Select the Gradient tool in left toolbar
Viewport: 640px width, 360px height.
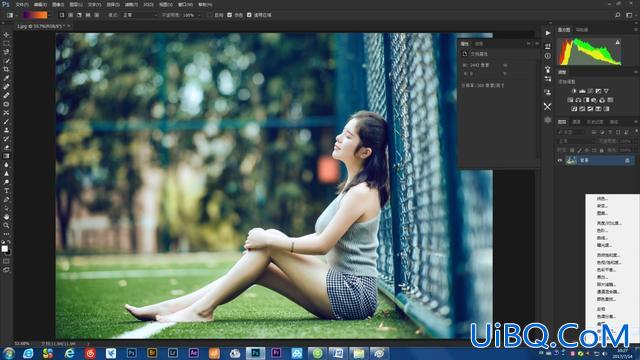point(6,156)
